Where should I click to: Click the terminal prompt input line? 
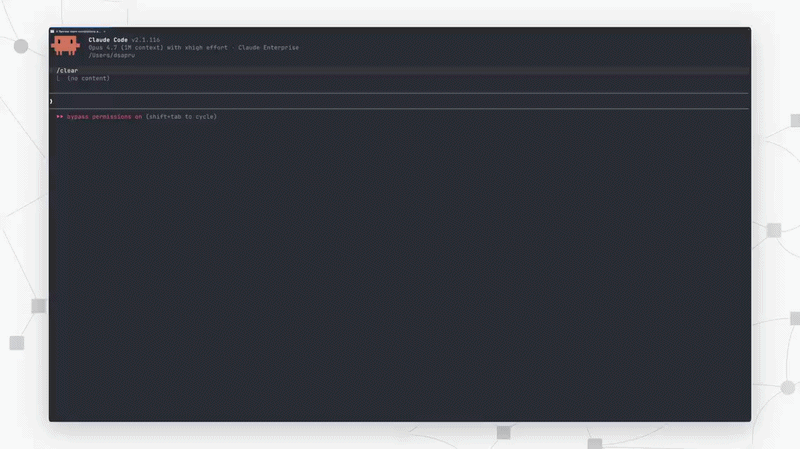(399, 101)
